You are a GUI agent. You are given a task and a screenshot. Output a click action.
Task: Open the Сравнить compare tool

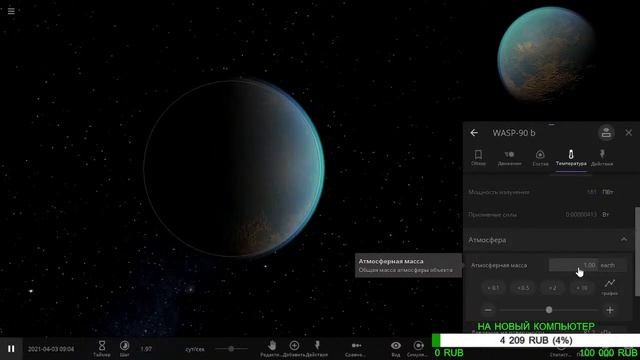(356, 349)
